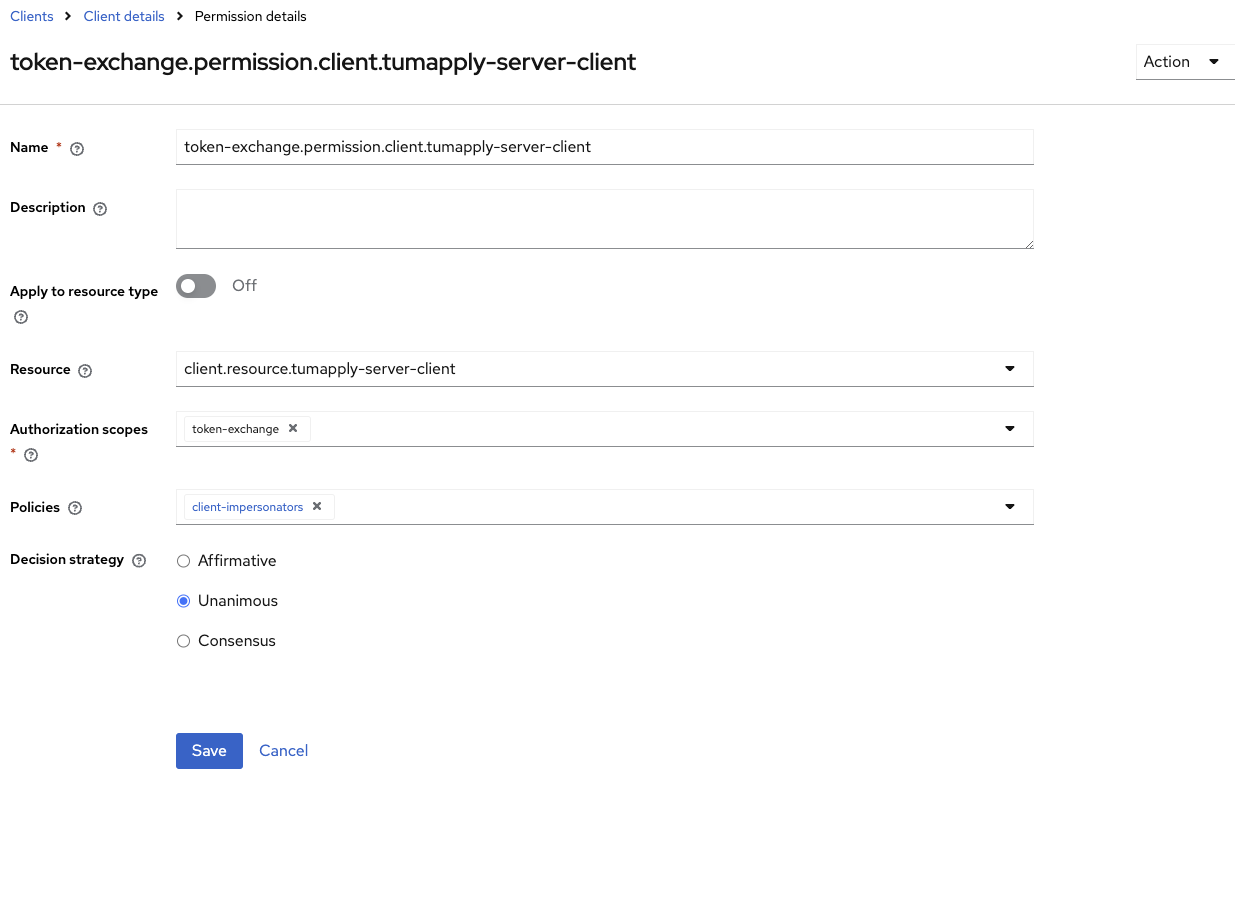Click inside the Description text area
The image size is (1235, 903).
604,218
